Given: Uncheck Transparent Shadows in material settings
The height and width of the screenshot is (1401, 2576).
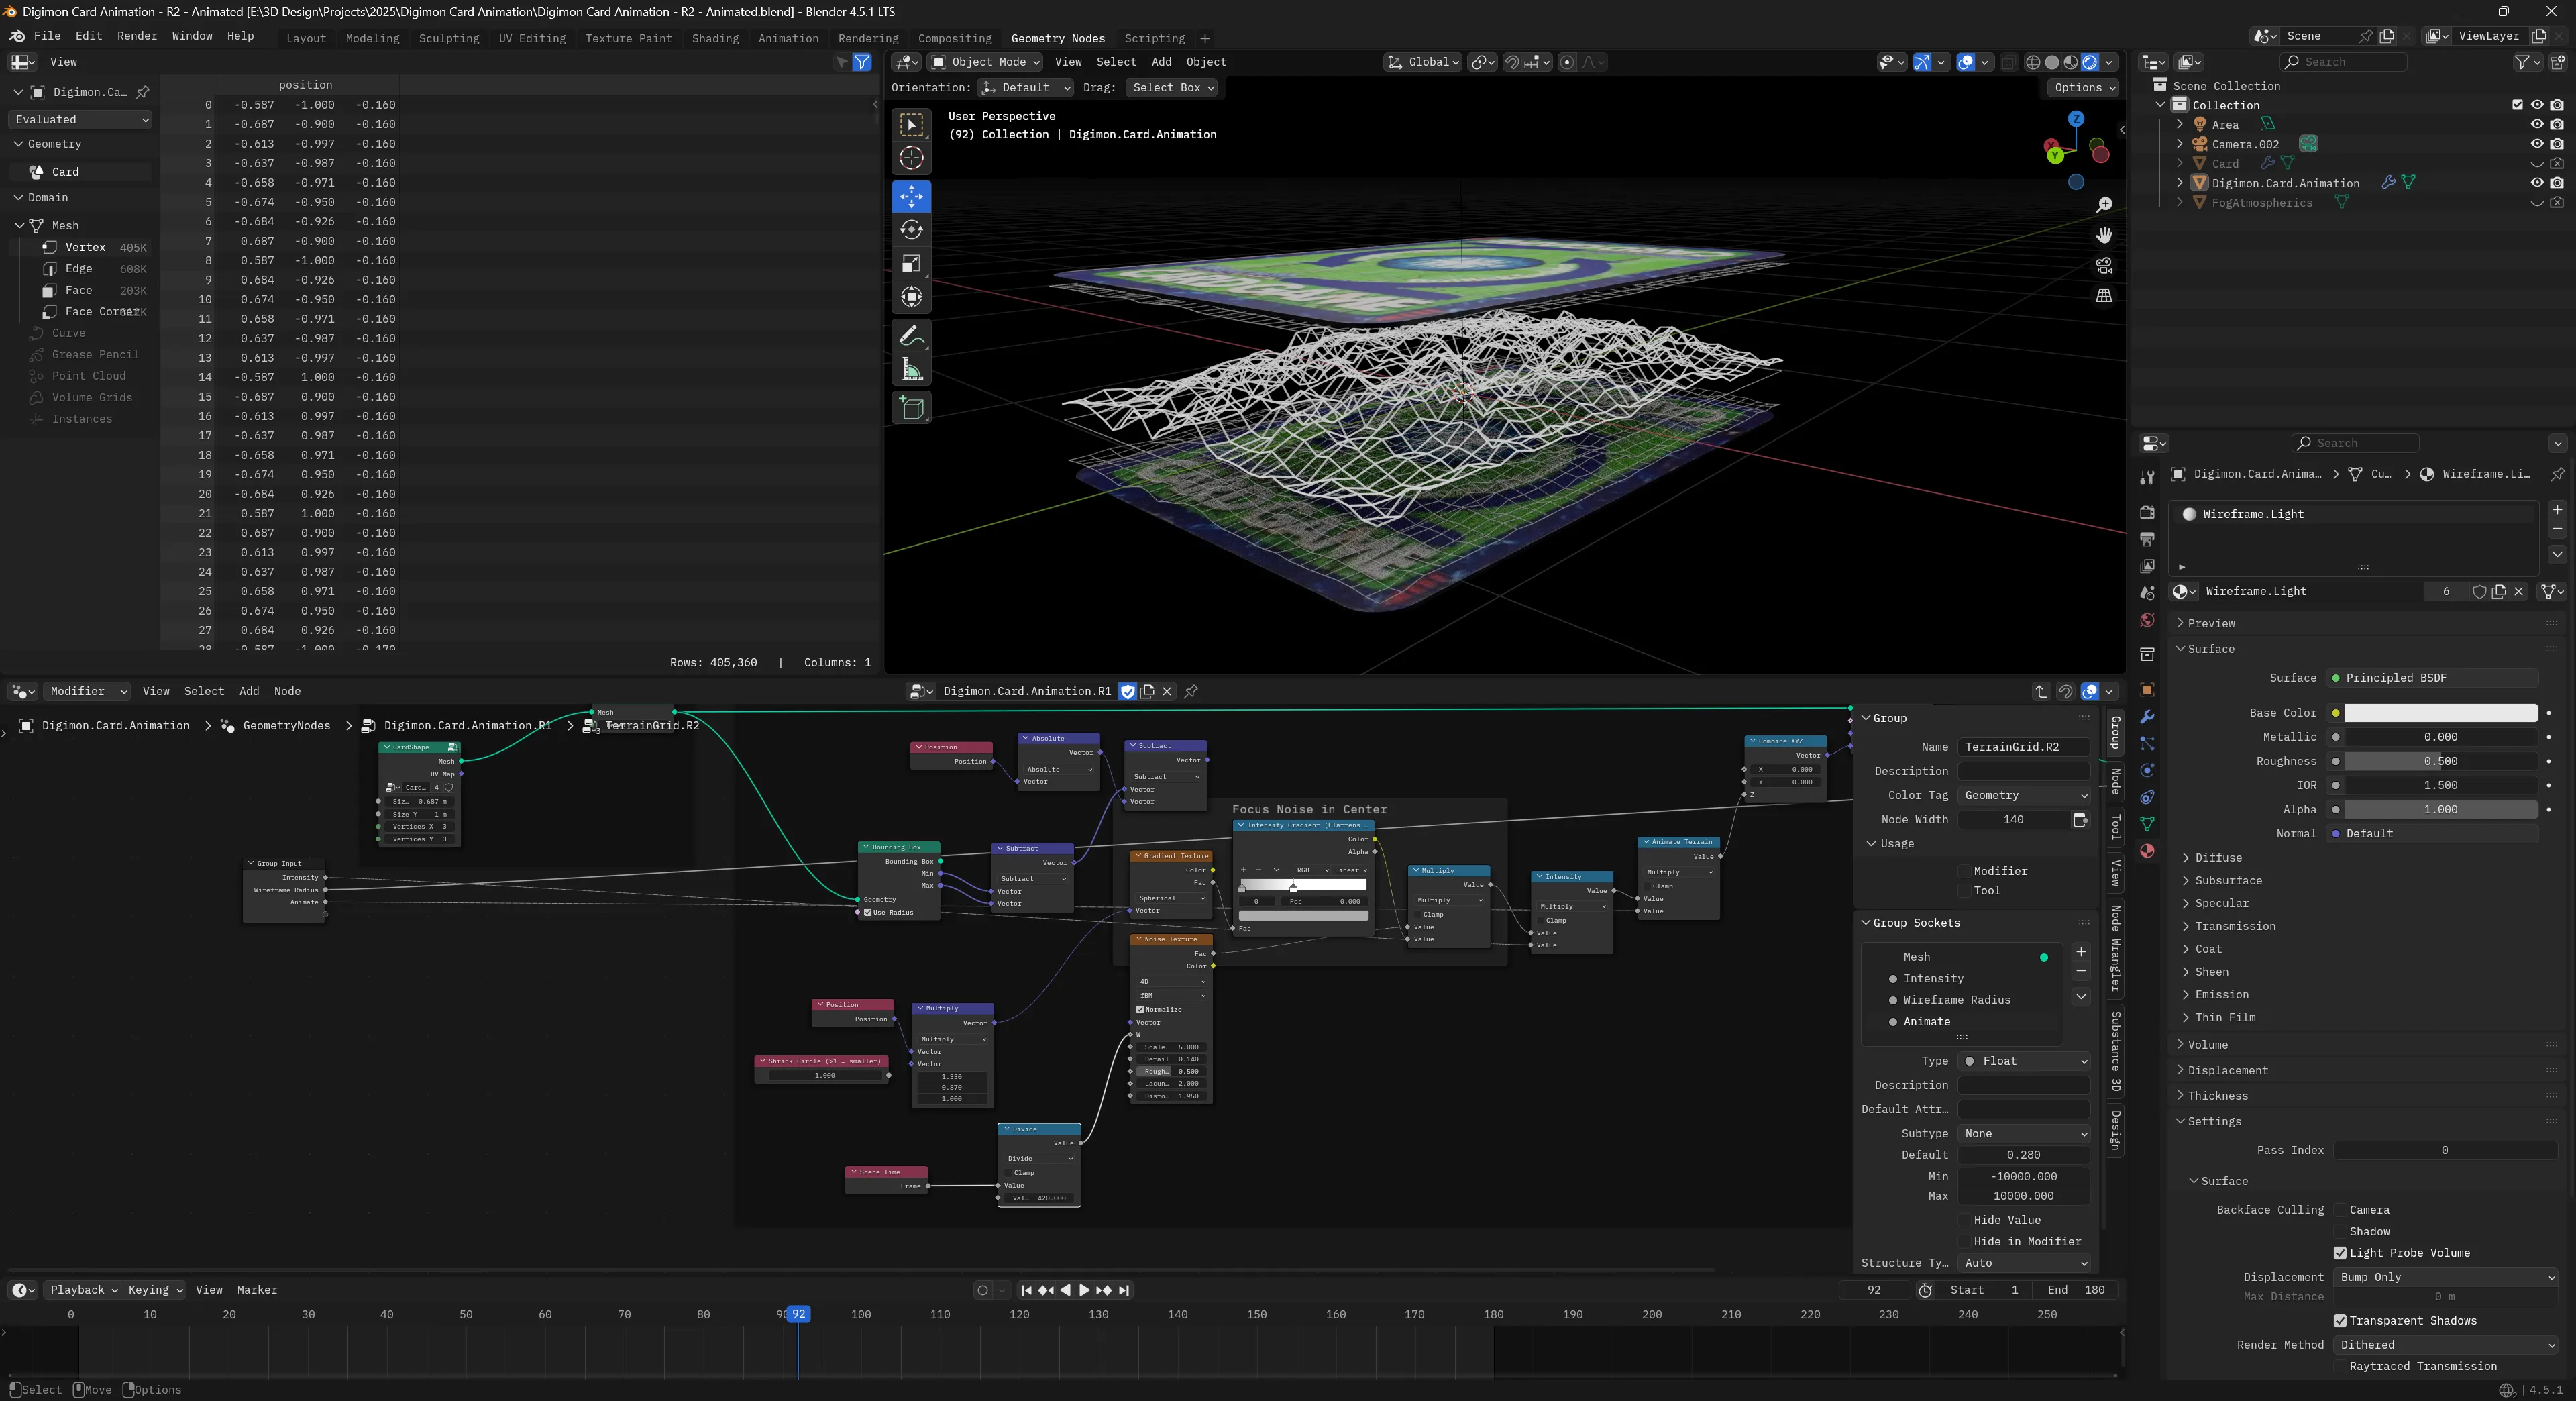Looking at the screenshot, I should click(2340, 1320).
